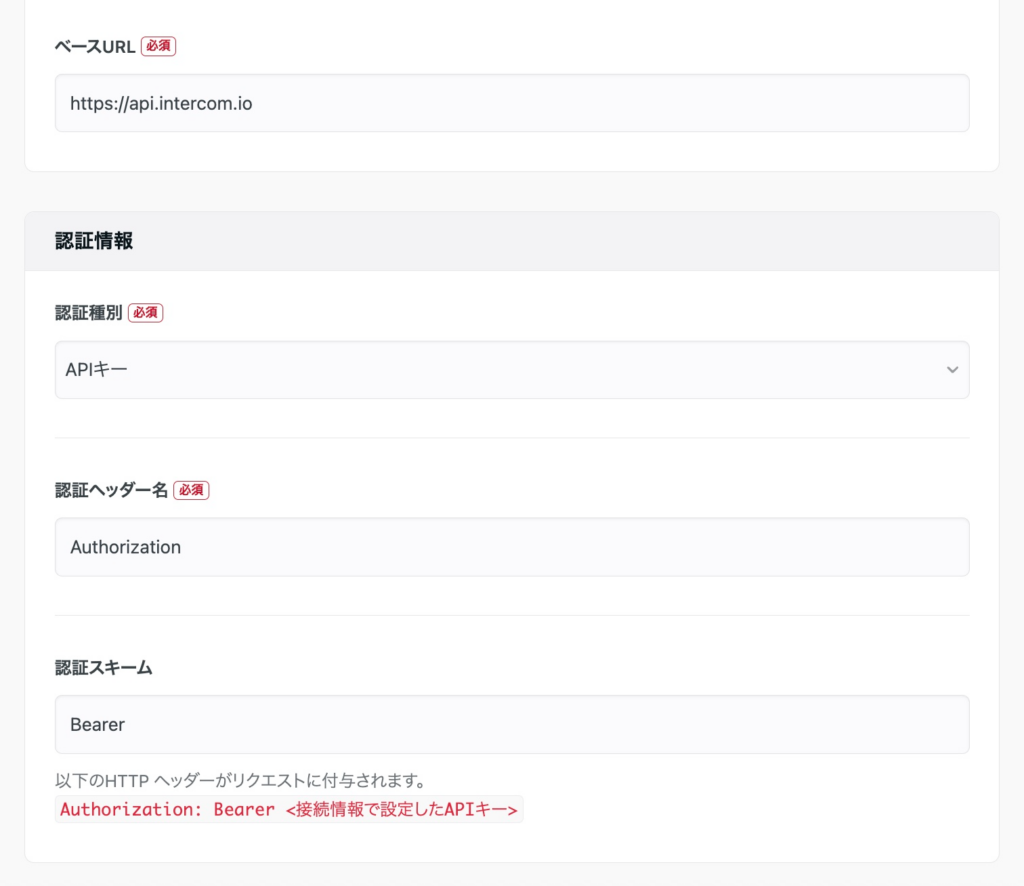Click the 認証ヘッダー名 field label
The image size is (1024, 886).
(x=111, y=490)
